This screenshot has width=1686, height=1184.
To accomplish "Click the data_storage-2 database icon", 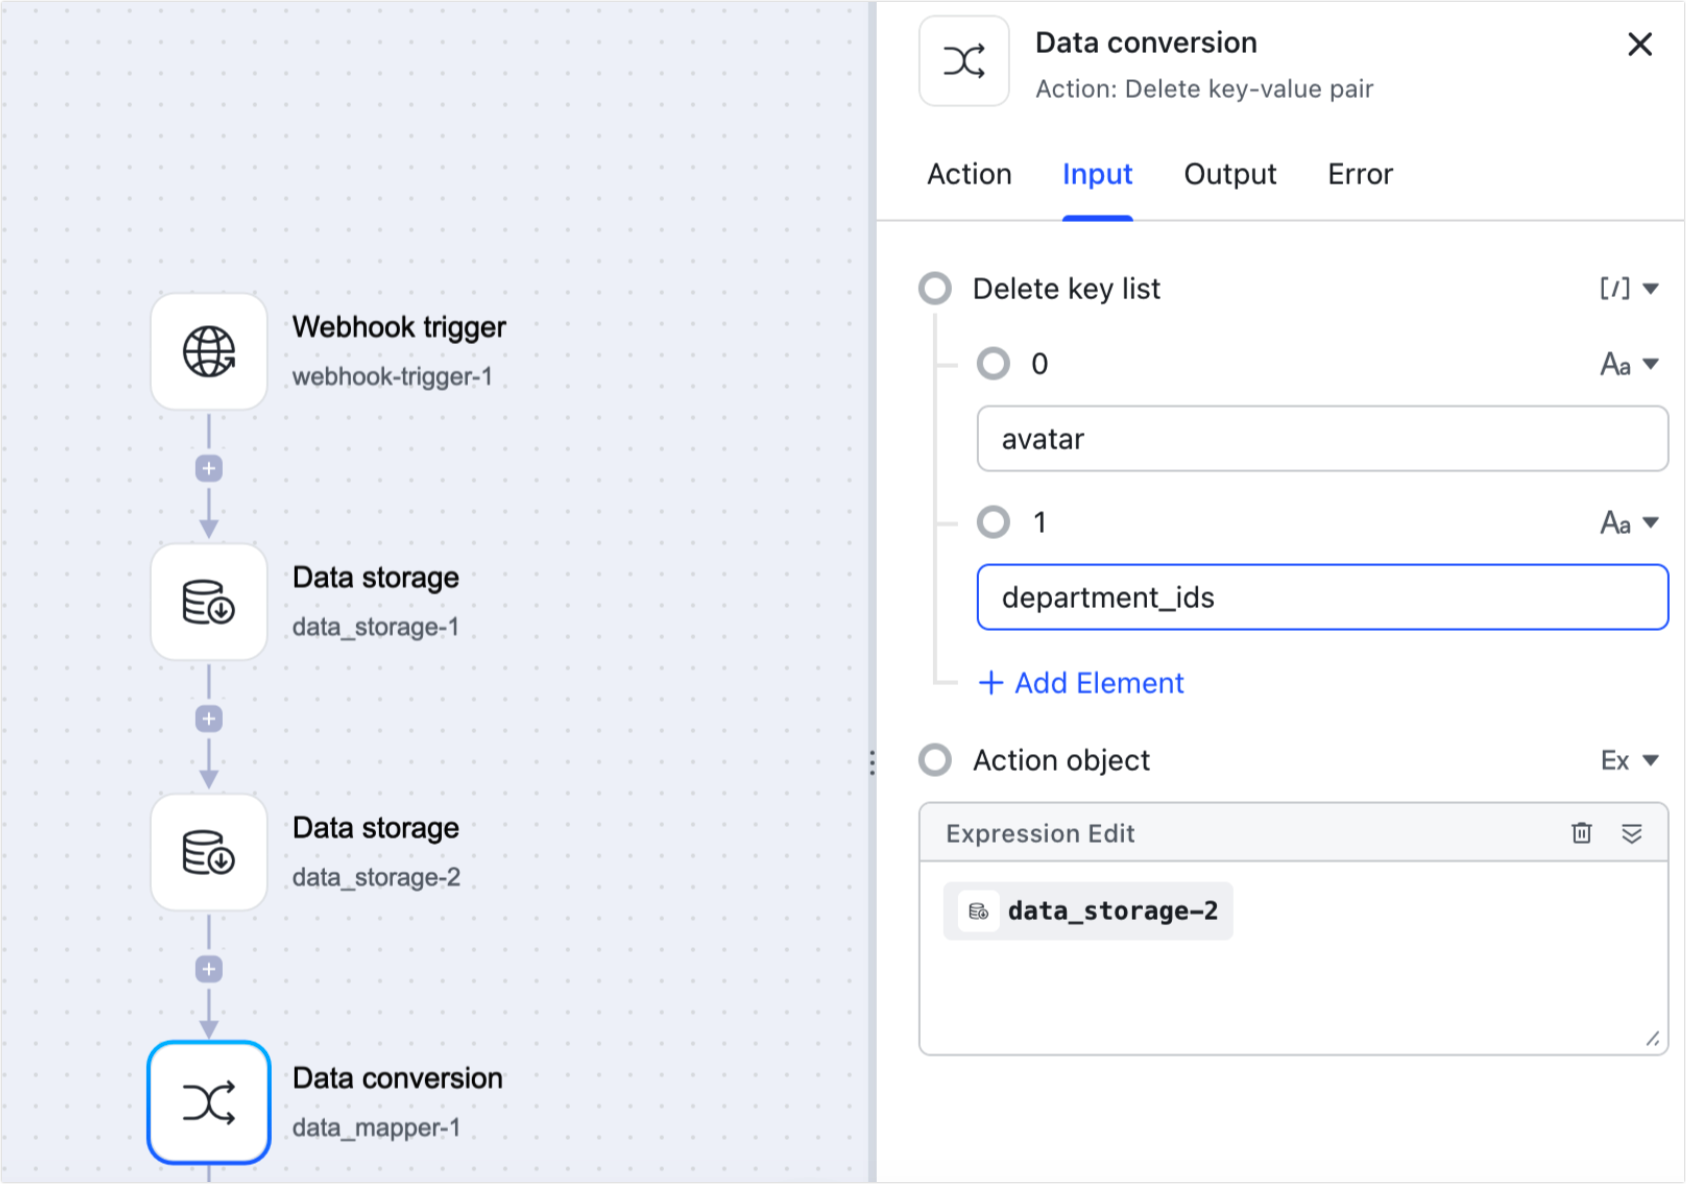I will click(x=208, y=852).
